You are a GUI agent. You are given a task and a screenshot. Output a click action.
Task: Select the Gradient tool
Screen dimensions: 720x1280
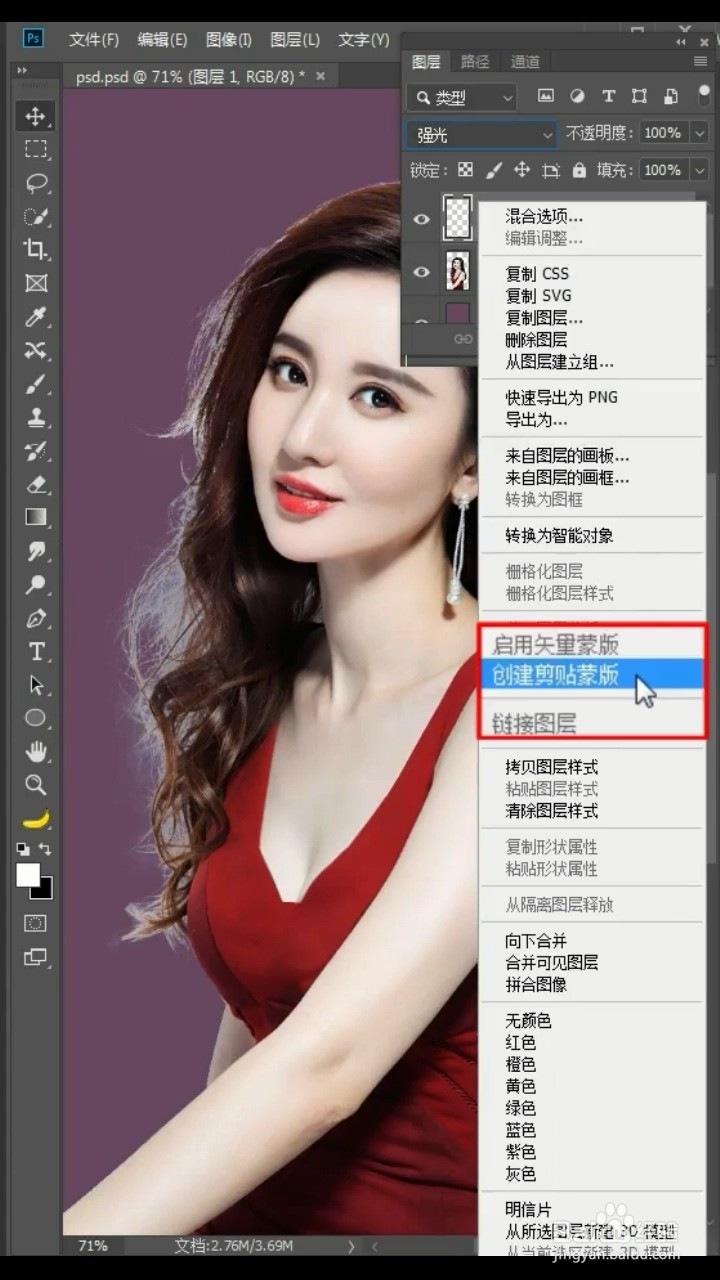click(36, 517)
